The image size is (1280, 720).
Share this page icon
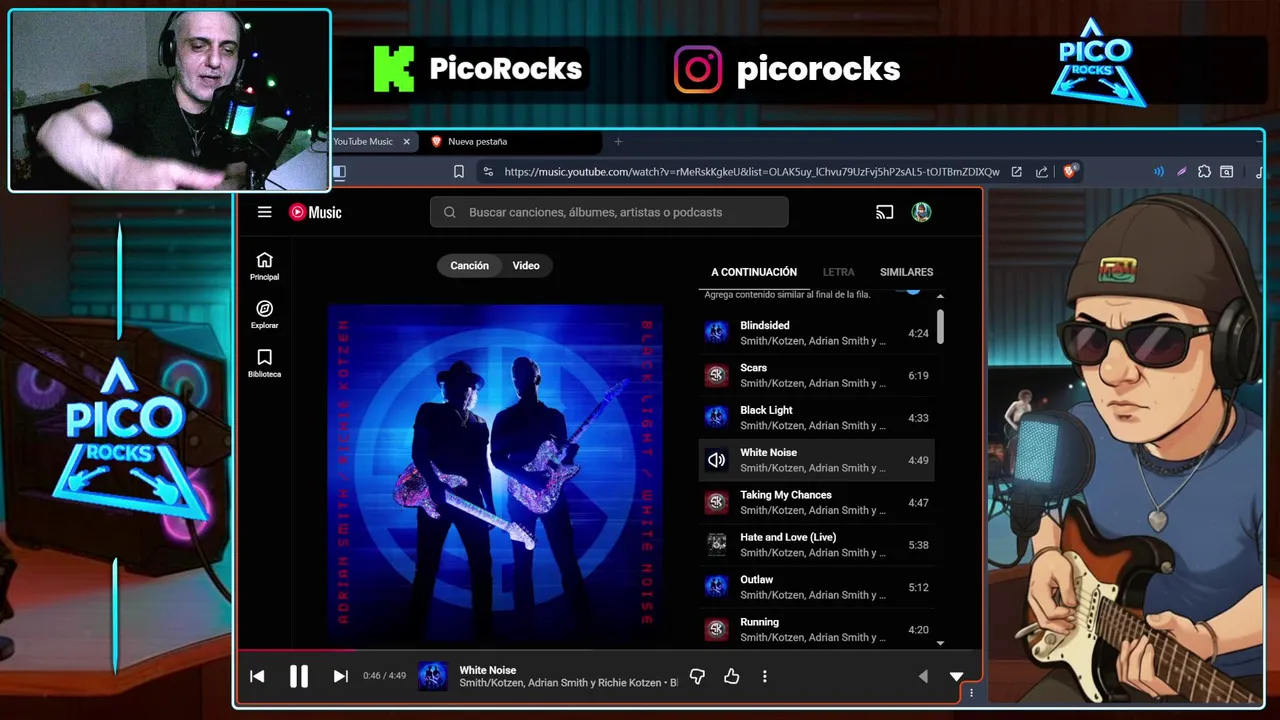(1042, 172)
